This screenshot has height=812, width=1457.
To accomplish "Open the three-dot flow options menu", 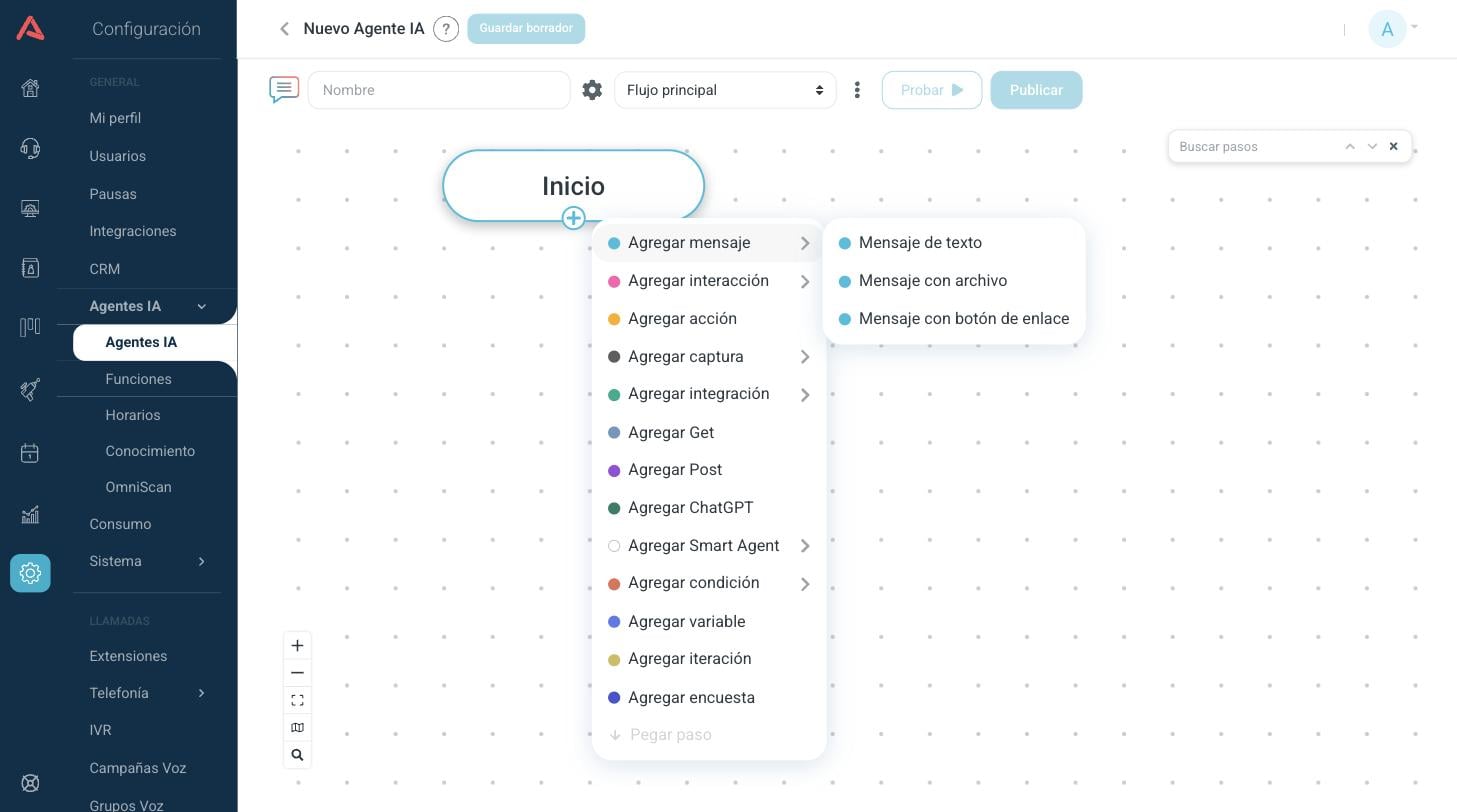I will (857, 90).
